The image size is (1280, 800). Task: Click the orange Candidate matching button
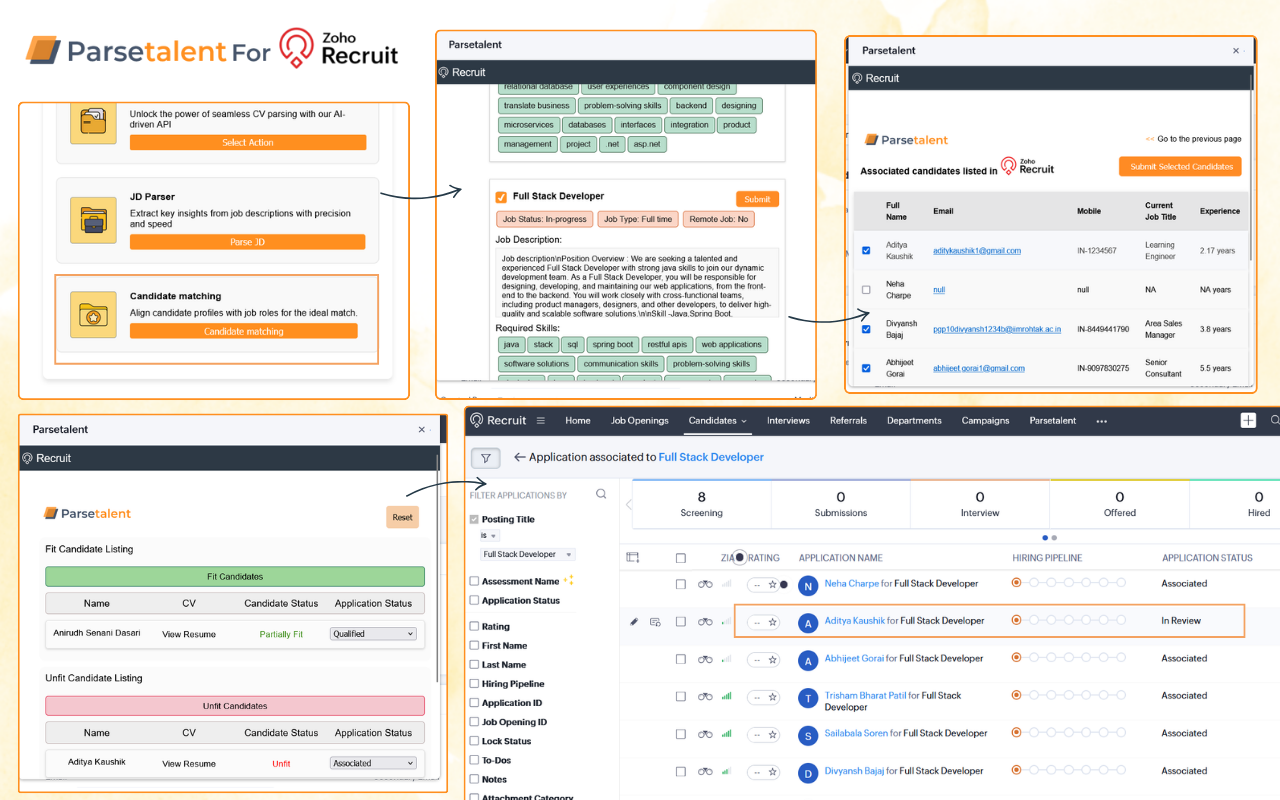pyautogui.click(x=244, y=331)
